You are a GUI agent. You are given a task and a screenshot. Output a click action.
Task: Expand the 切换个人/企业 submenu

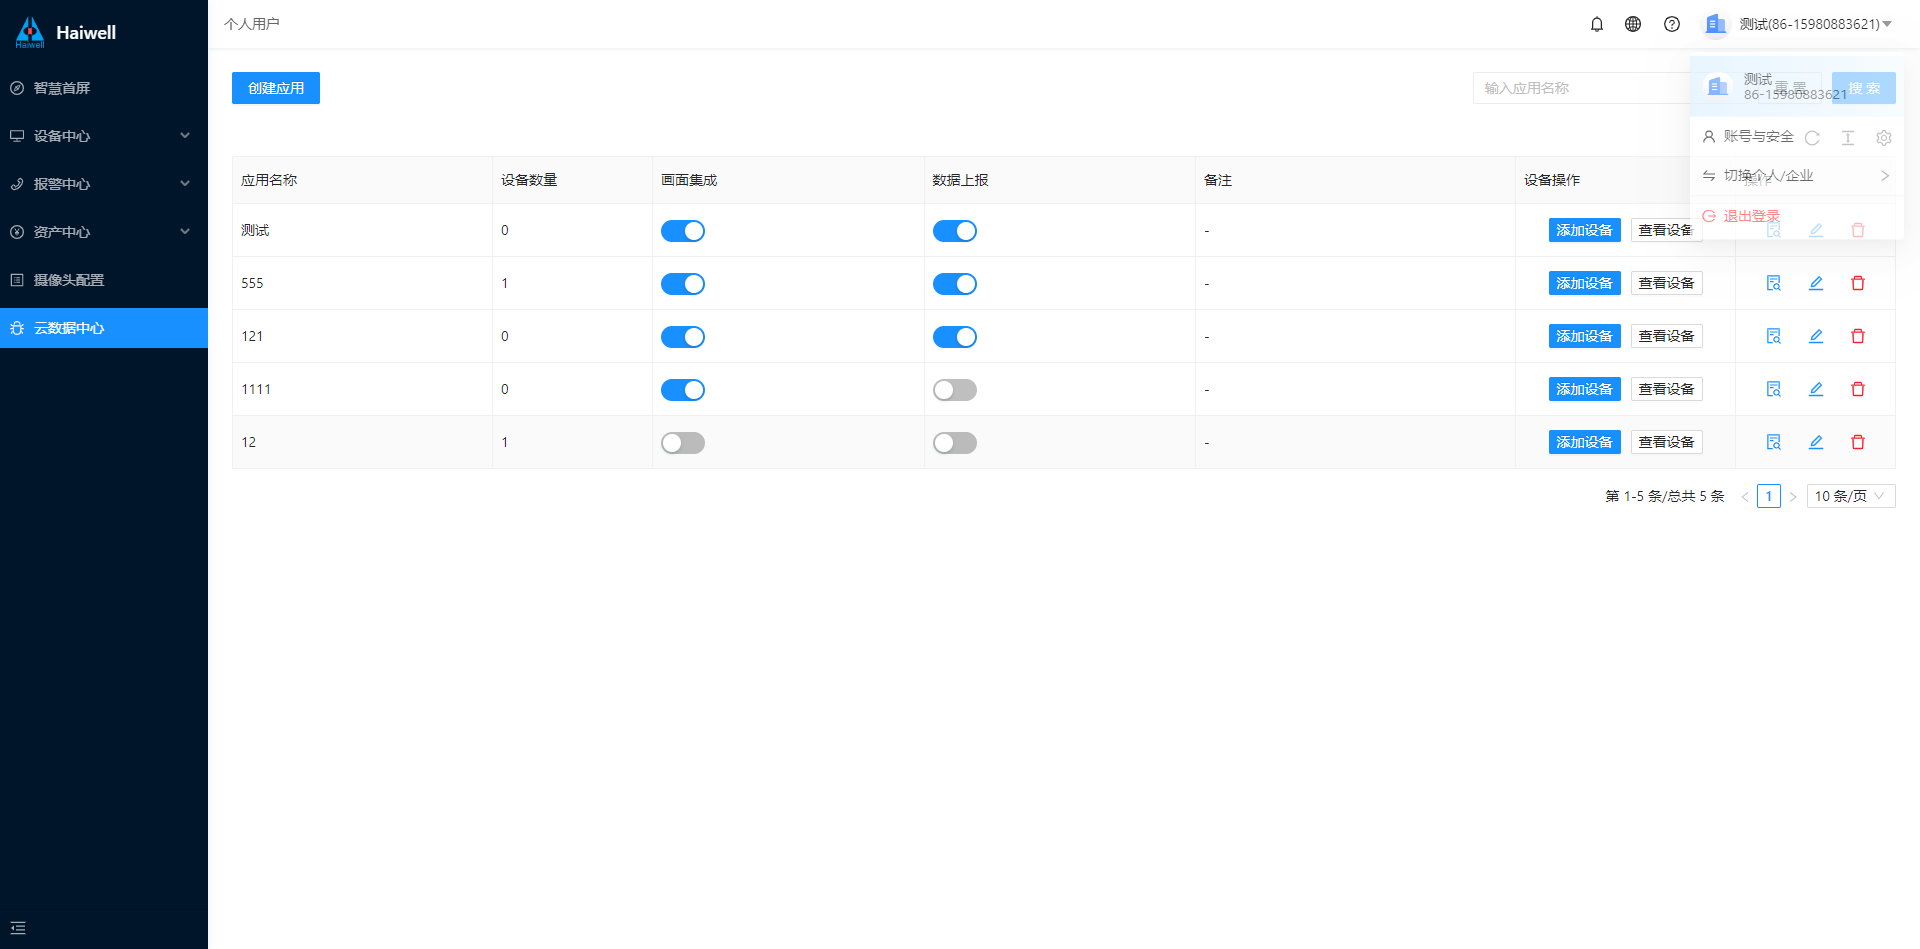pos(1797,176)
